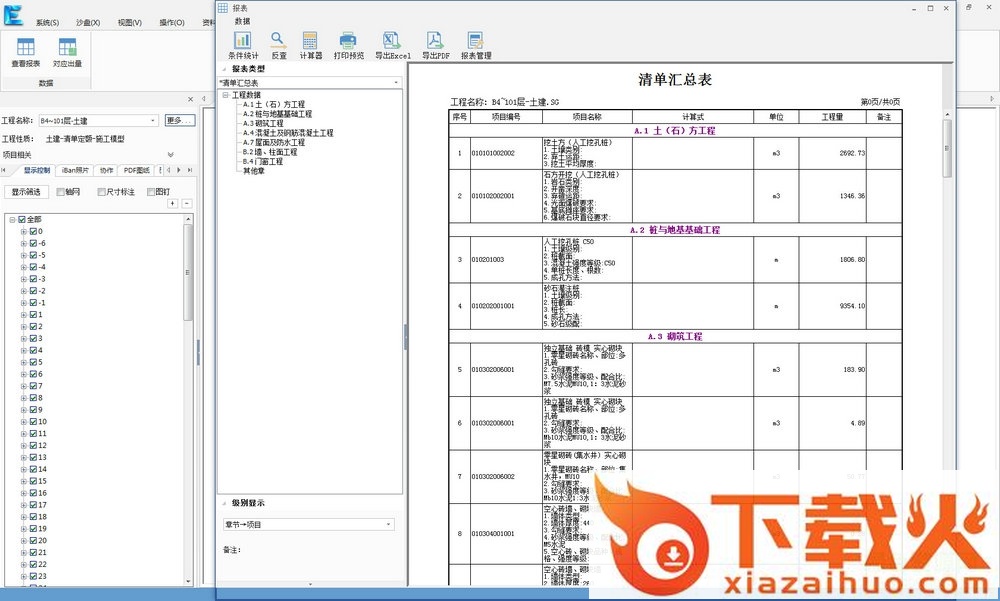Viewport: 1000px width, 601px height.
Task: Switch to the iBan照片 tab
Action: coord(75,171)
